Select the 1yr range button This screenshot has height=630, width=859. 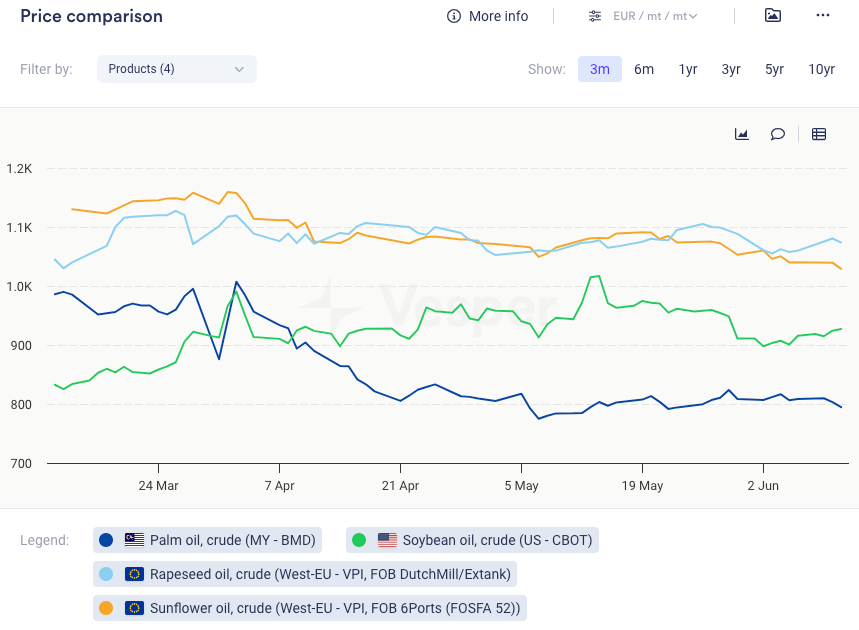(688, 69)
